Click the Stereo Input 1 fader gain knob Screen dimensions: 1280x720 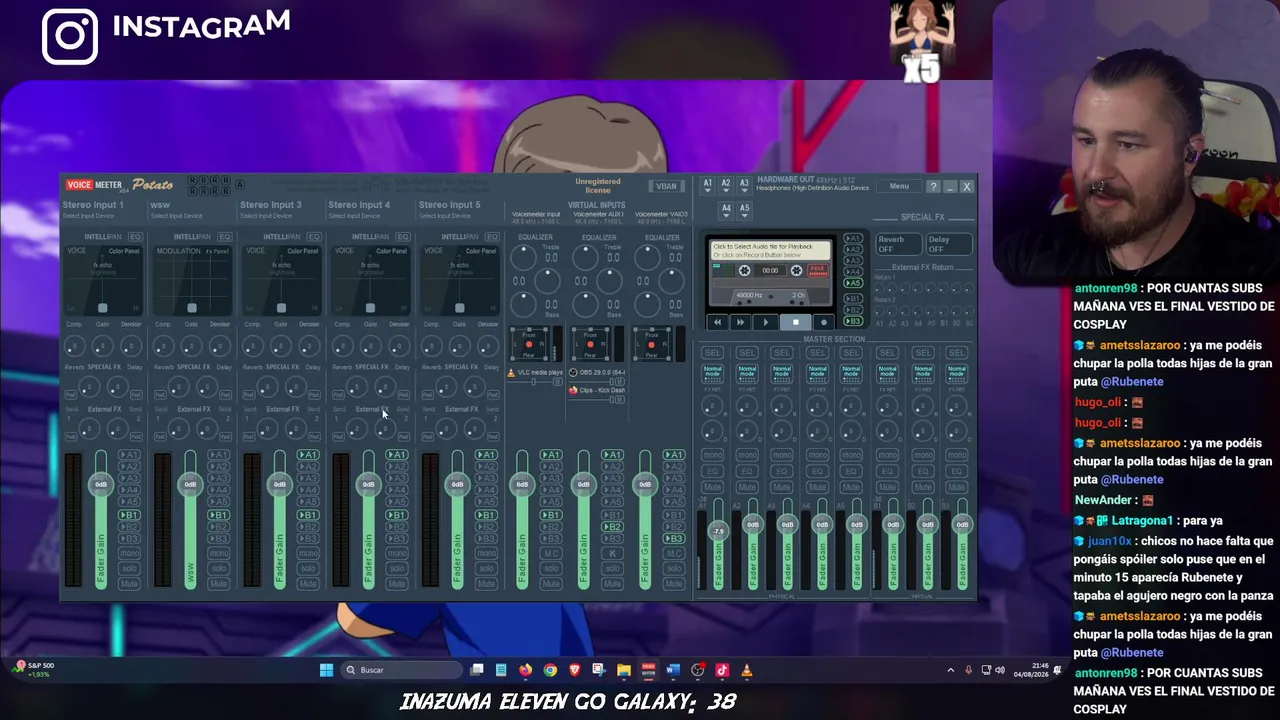101,484
